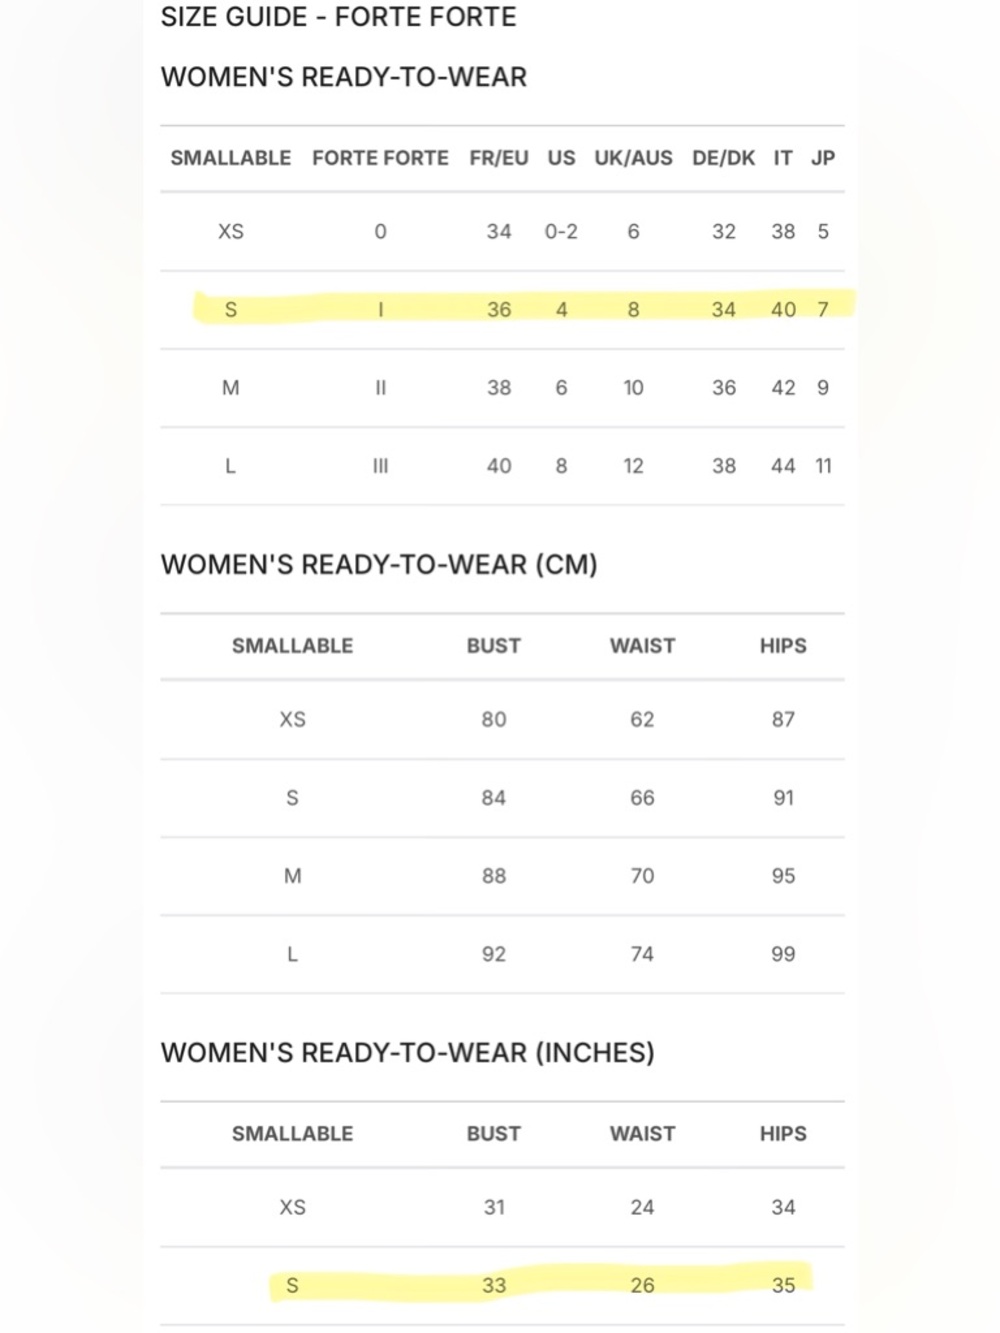Click FR/EU value 36 in highlighted row

pos(499,310)
